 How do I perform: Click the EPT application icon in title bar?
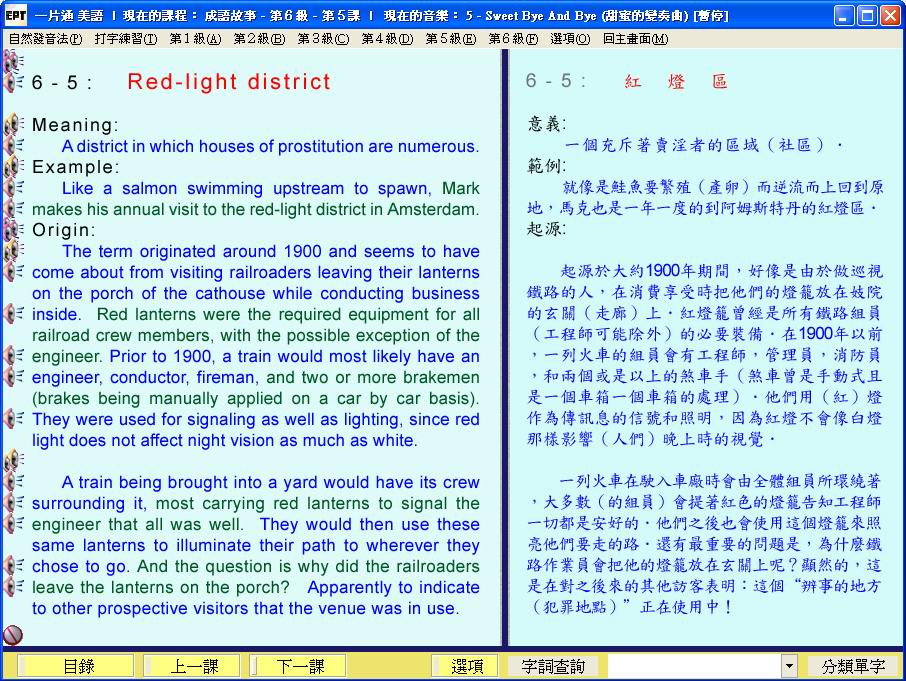coord(15,15)
